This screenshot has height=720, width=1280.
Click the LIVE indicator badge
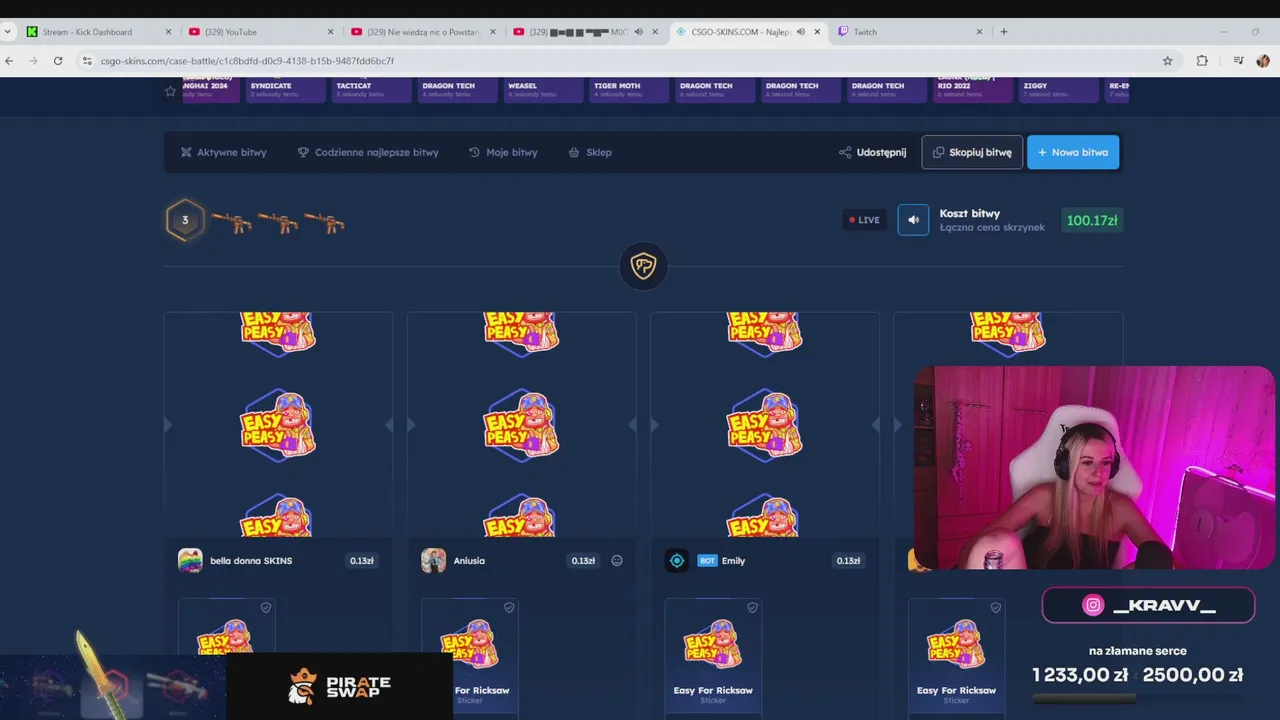click(x=865, y=220)
